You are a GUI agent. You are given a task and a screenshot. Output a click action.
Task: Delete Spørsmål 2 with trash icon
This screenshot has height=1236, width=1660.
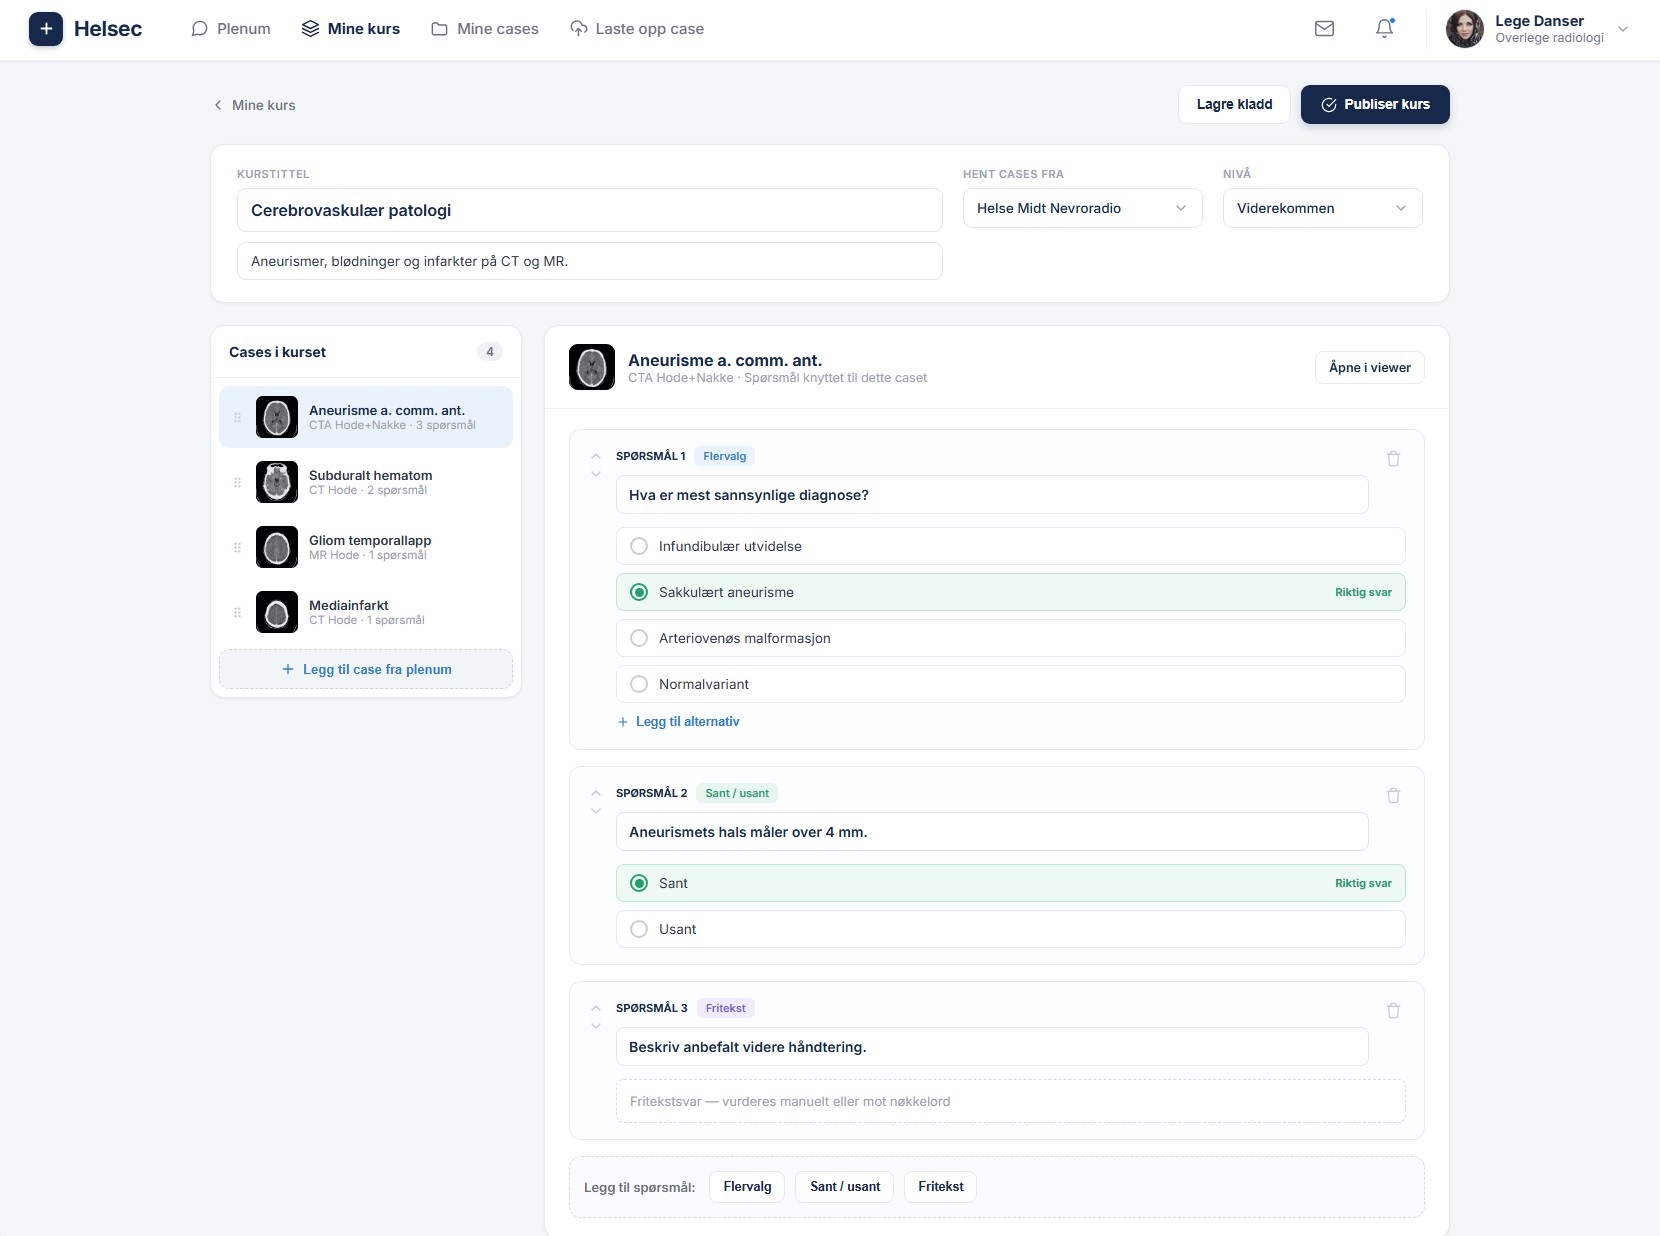(x=1393, y=796)
